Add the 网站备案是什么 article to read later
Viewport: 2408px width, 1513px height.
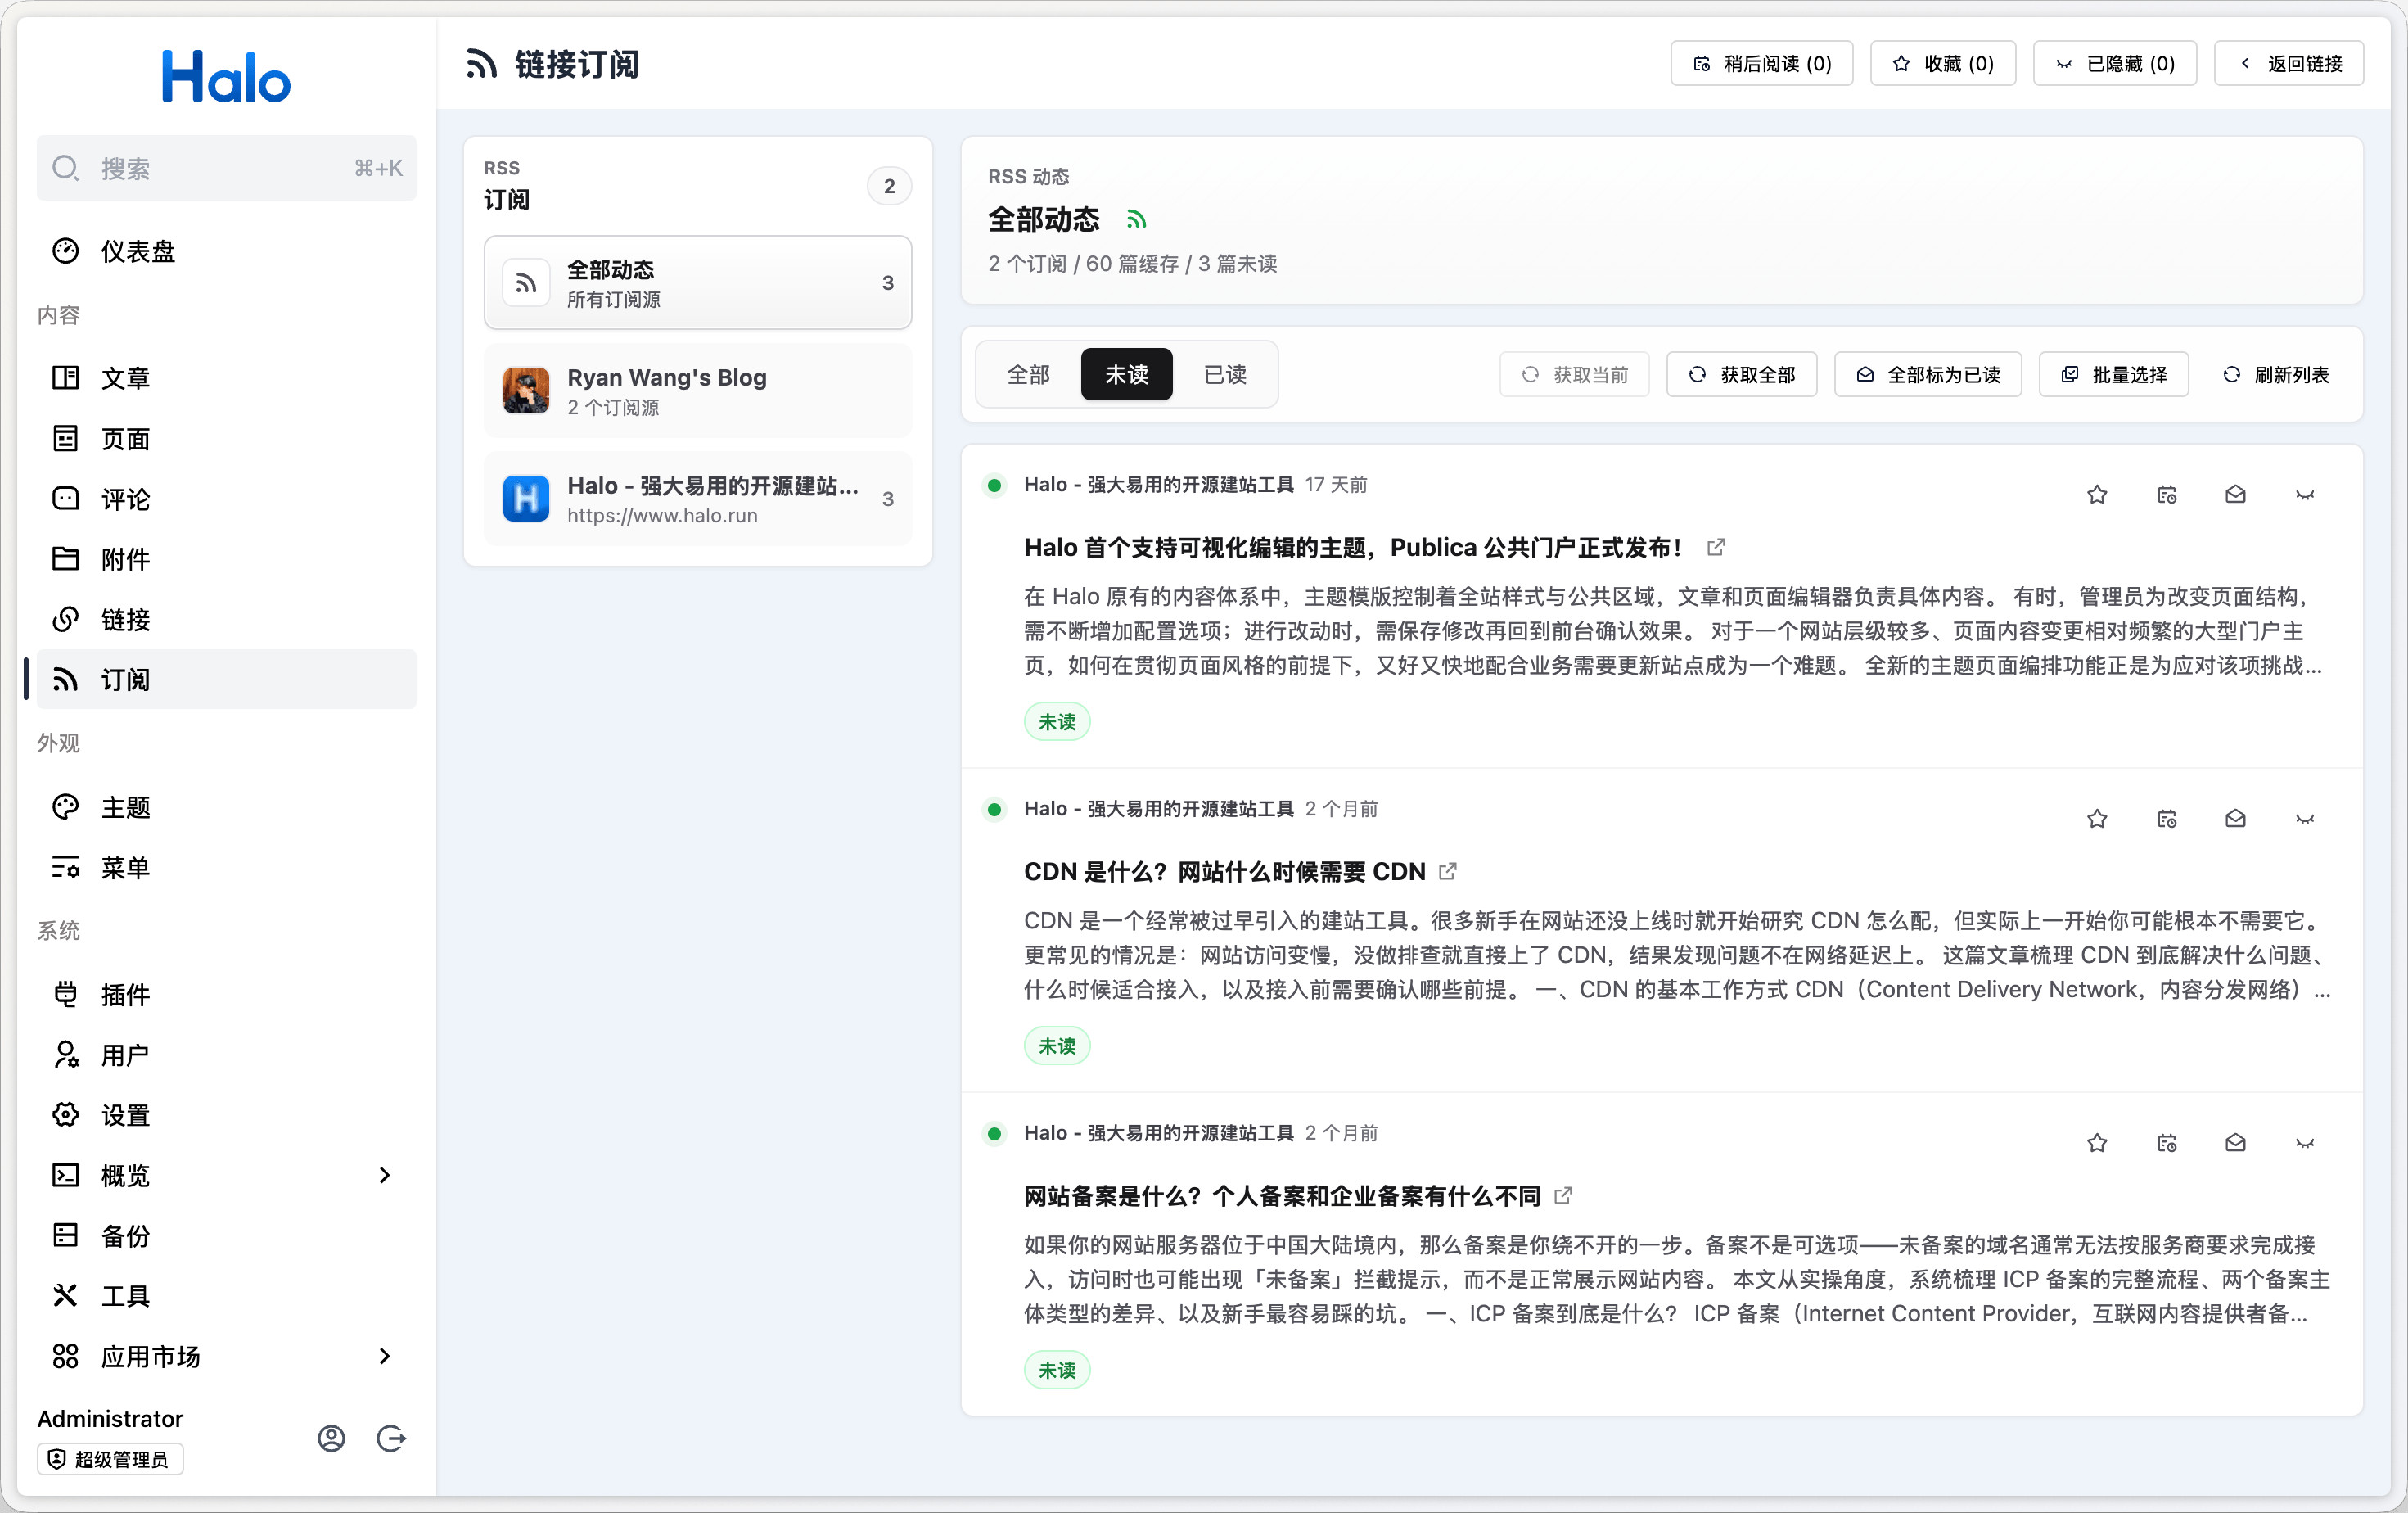click(x=2167, y=1143)
